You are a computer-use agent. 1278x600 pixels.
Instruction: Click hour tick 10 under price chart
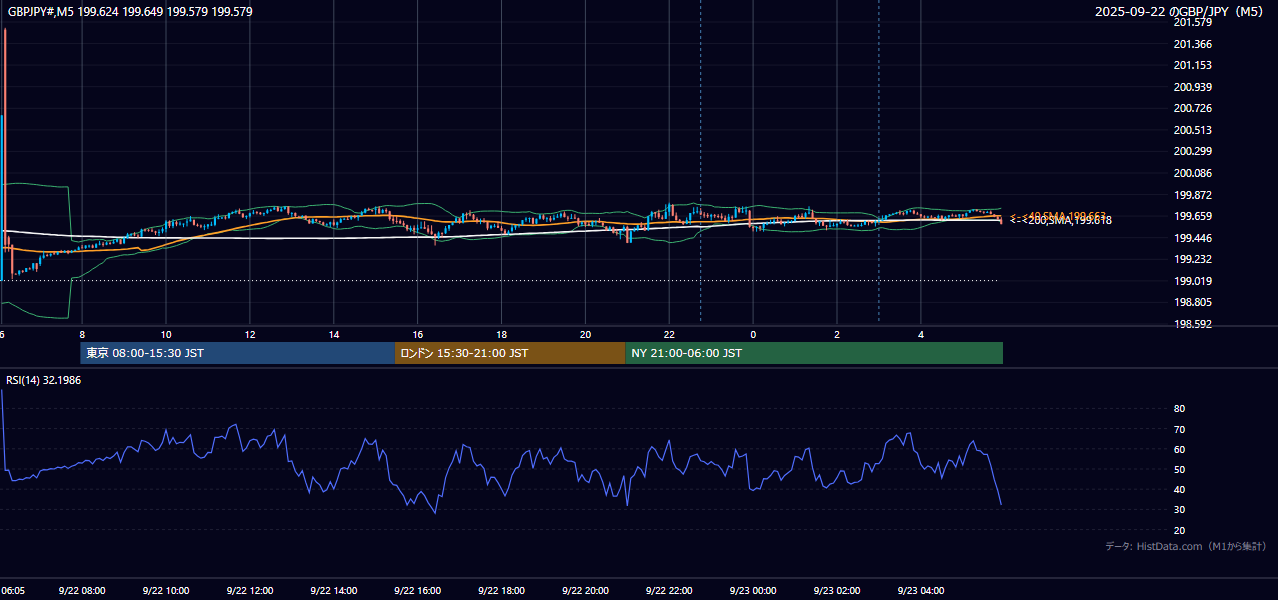tap(166, 334)
